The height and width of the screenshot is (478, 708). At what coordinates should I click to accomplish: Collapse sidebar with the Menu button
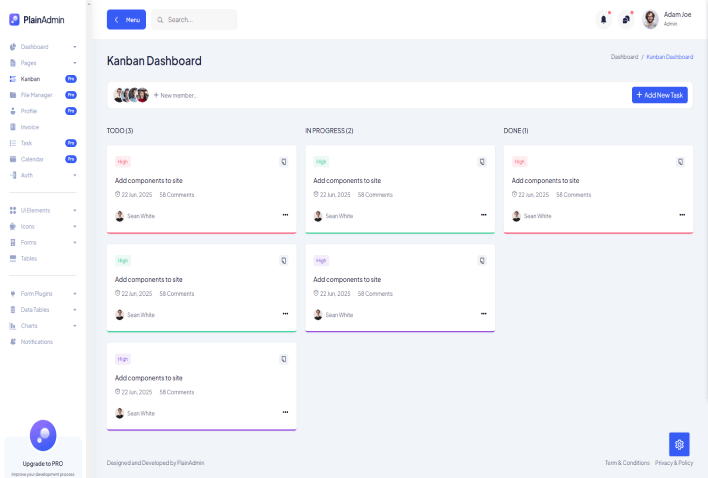126,20
